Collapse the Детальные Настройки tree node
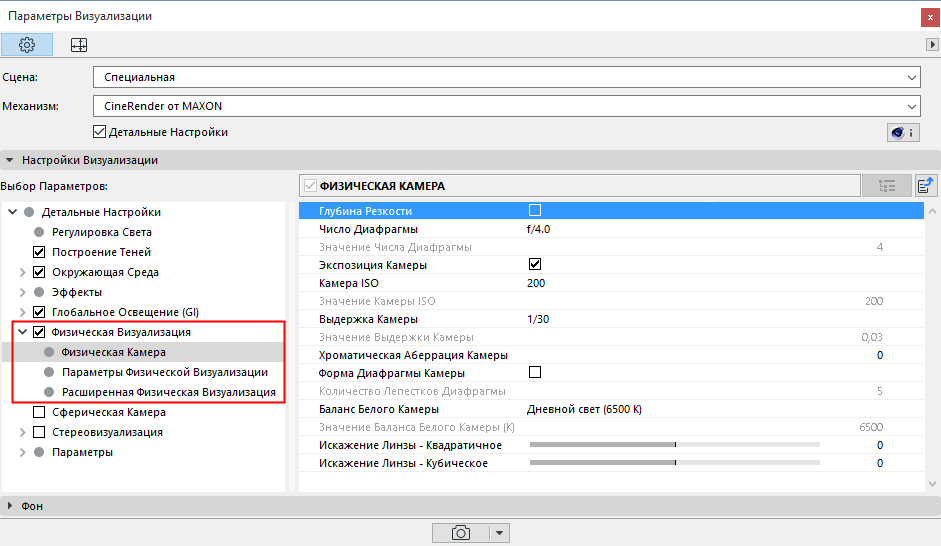Viewport: 941px width, 546px height. point(13,212)
